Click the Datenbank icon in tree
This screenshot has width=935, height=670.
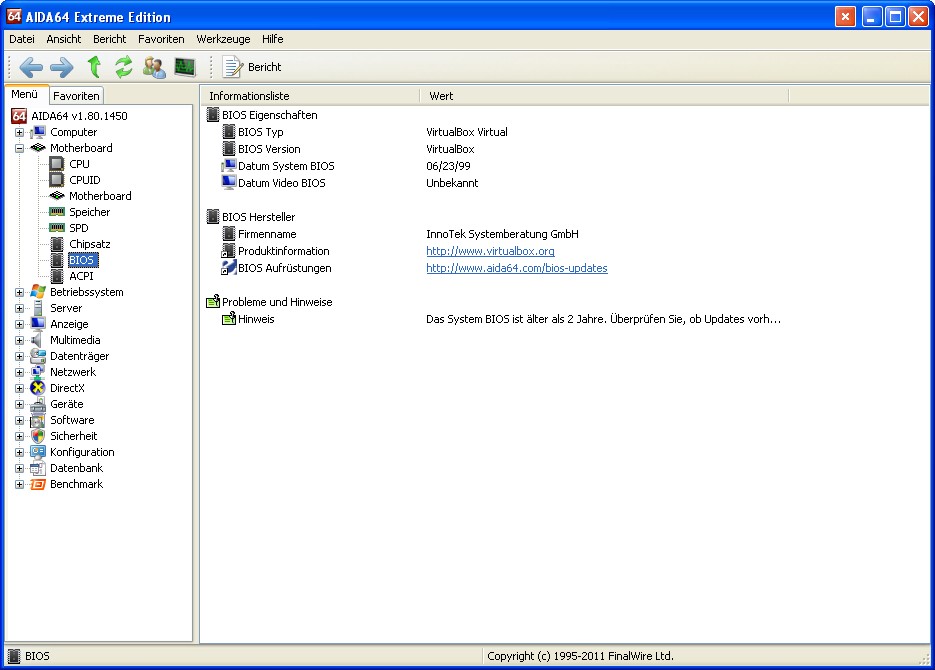(x=38, y=468)
